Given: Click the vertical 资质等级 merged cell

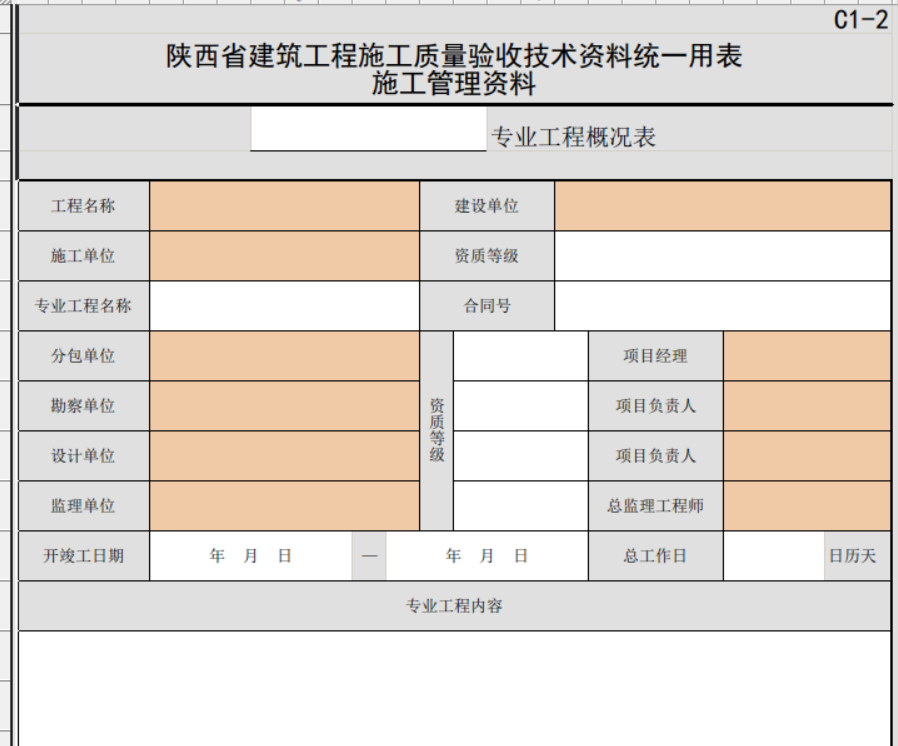Looking at the screenshot, I should [x=437, y=431].
